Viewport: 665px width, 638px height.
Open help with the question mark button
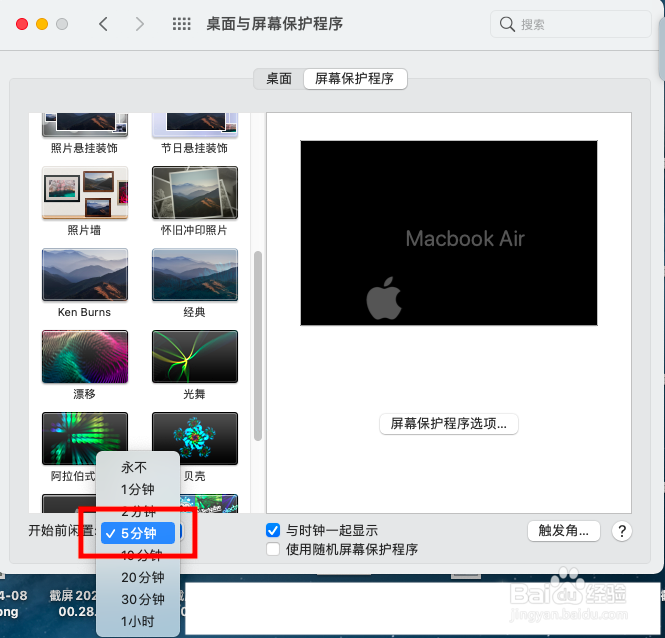622,531
